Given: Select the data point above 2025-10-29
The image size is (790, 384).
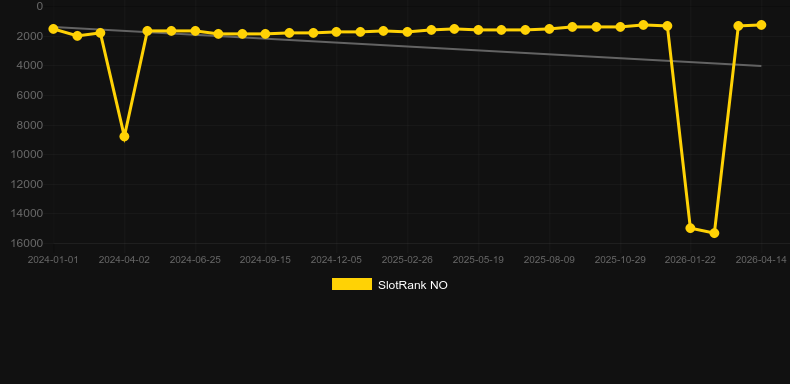Looking at the screenshot, I should (620, 27).
